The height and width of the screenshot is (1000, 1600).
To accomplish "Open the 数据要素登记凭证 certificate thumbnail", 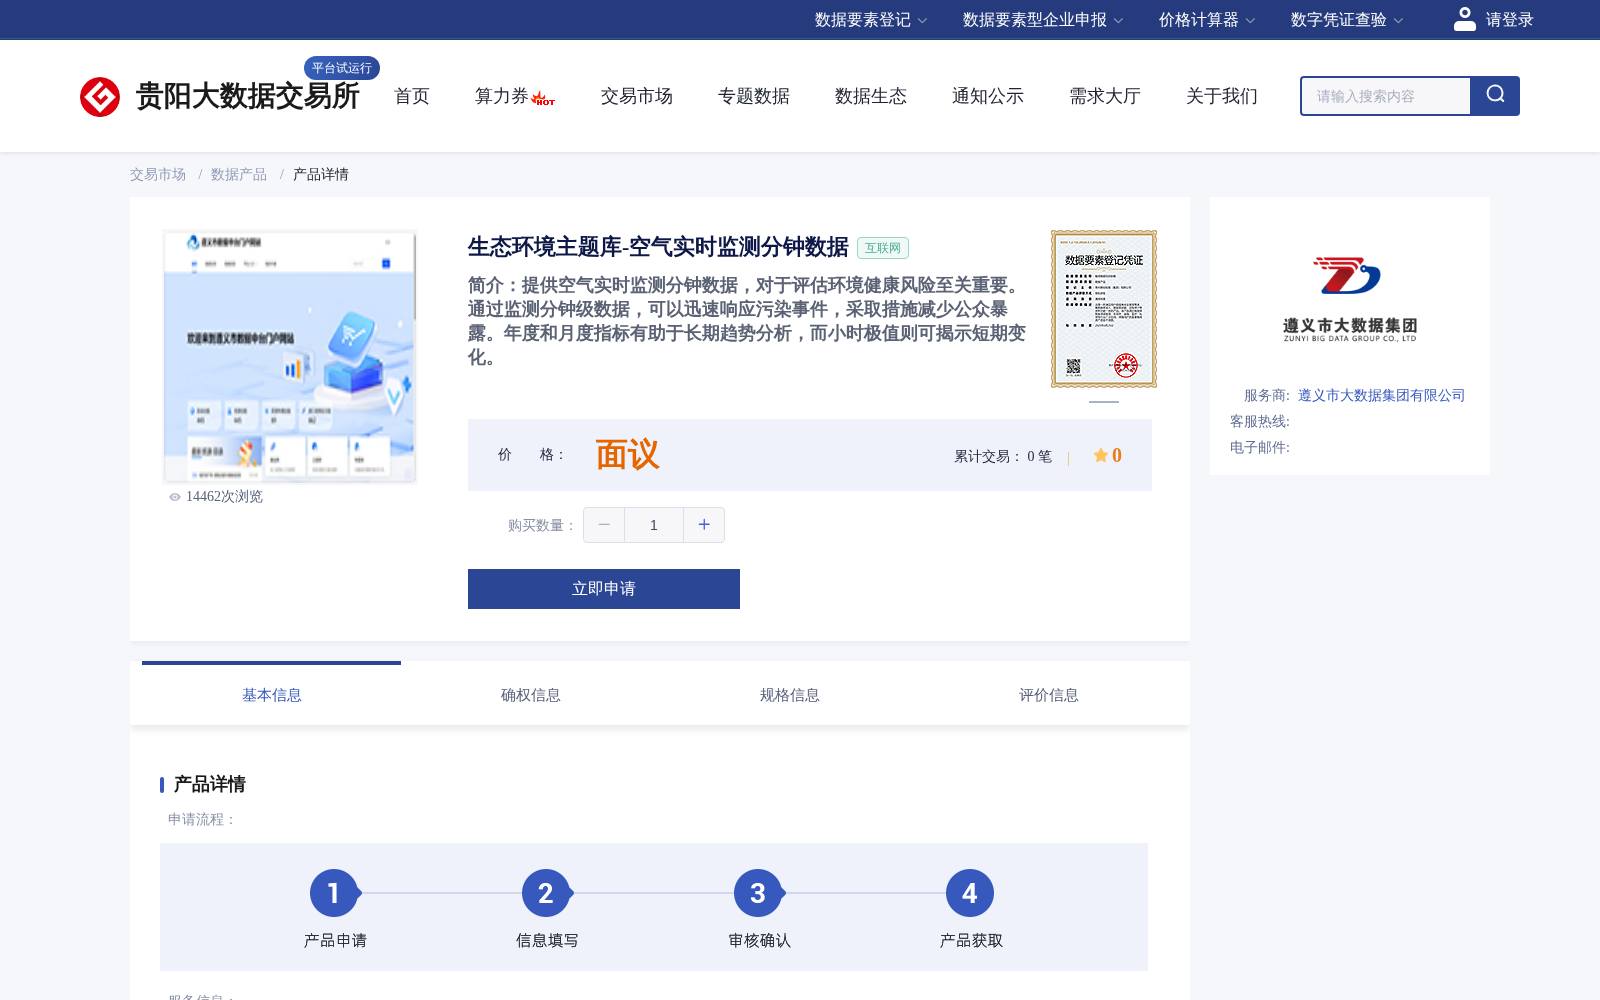I will [1104, 309].
